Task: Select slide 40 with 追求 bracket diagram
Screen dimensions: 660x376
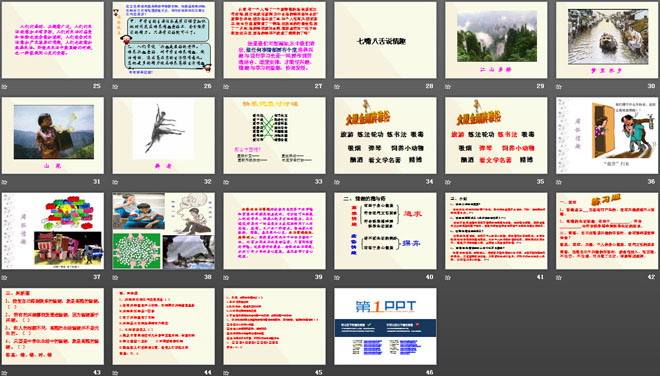Action: (385, 231)
